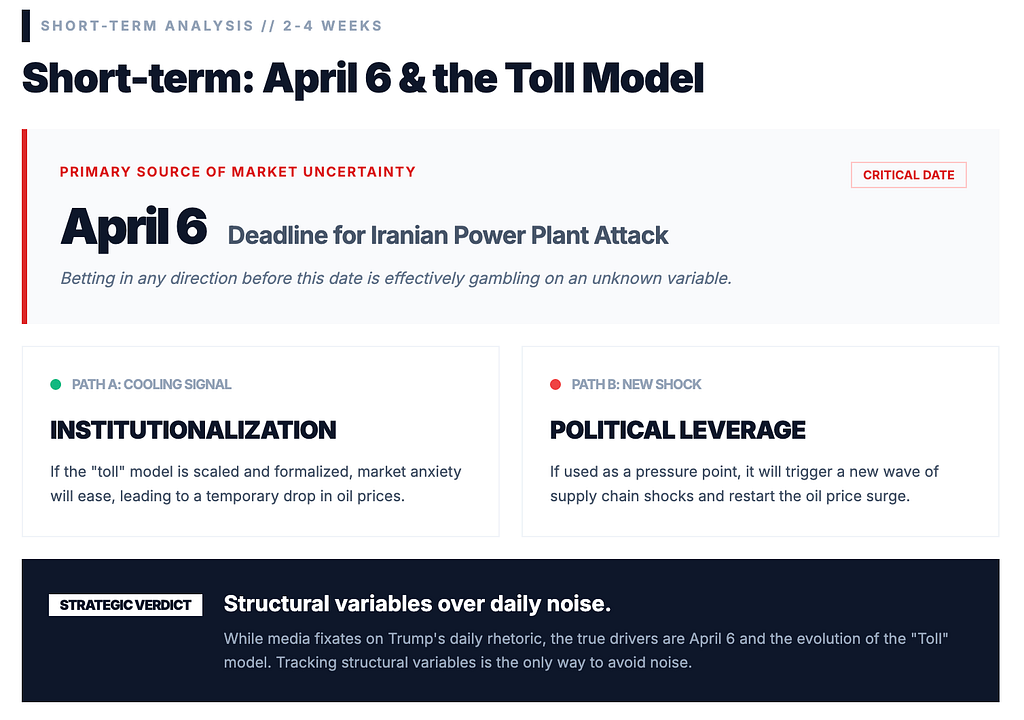Click the red dot beside Path B

(x=555, y=384)
